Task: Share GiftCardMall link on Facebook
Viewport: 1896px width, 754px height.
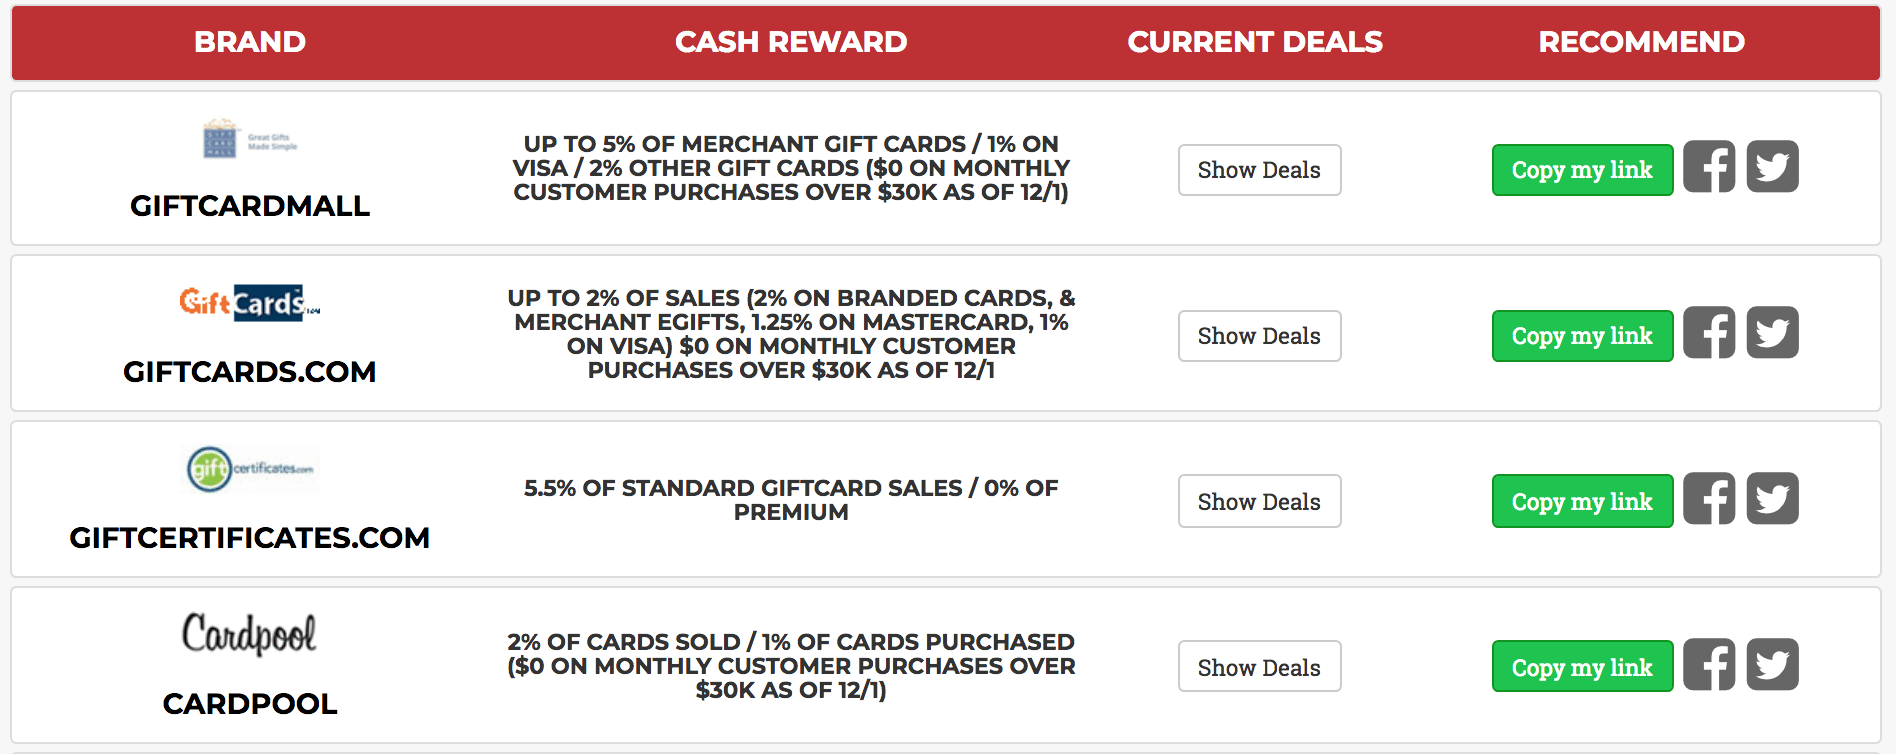Action: pos(1709,166)
